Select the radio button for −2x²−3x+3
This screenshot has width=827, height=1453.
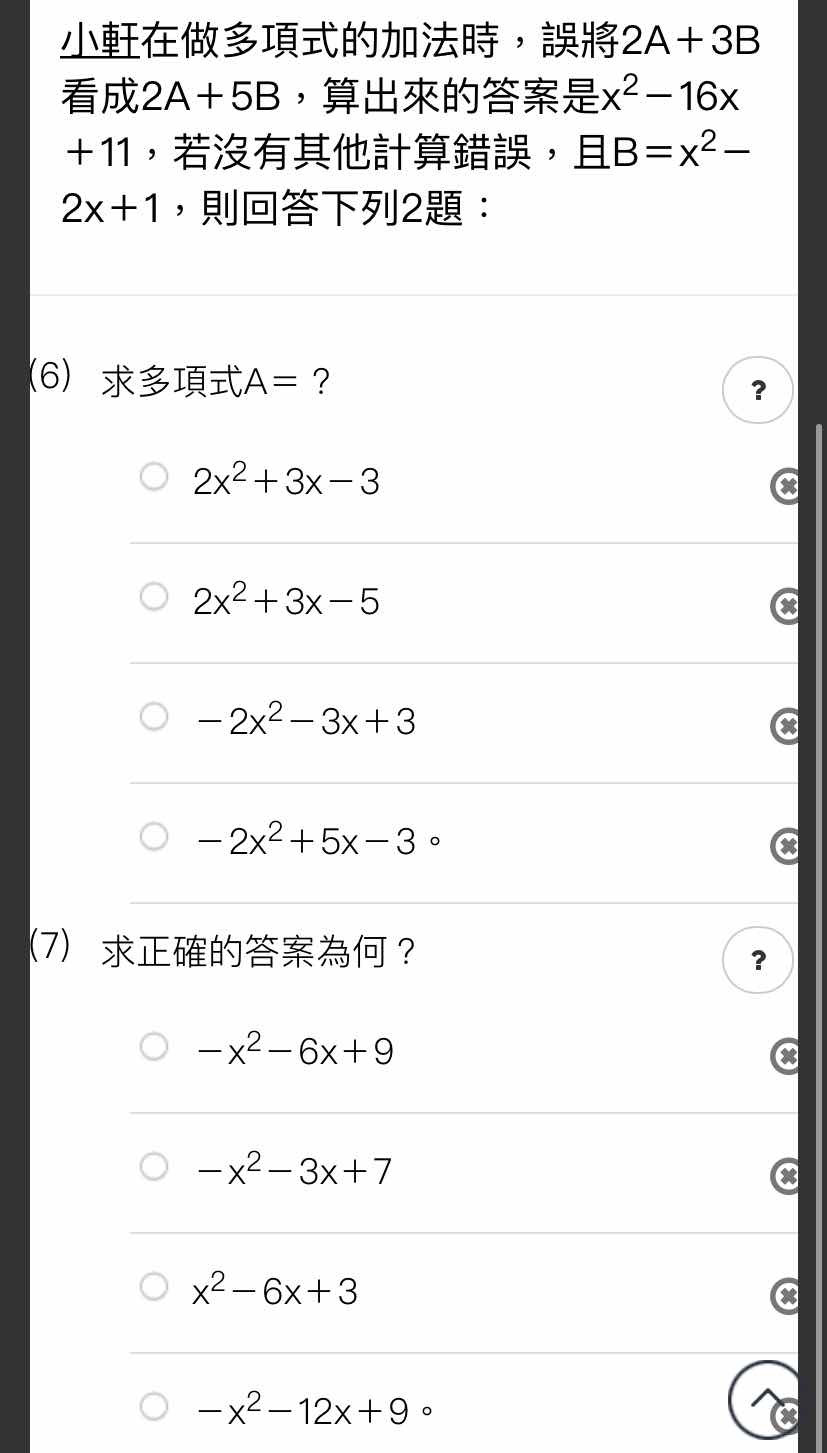tap(154, 716)
